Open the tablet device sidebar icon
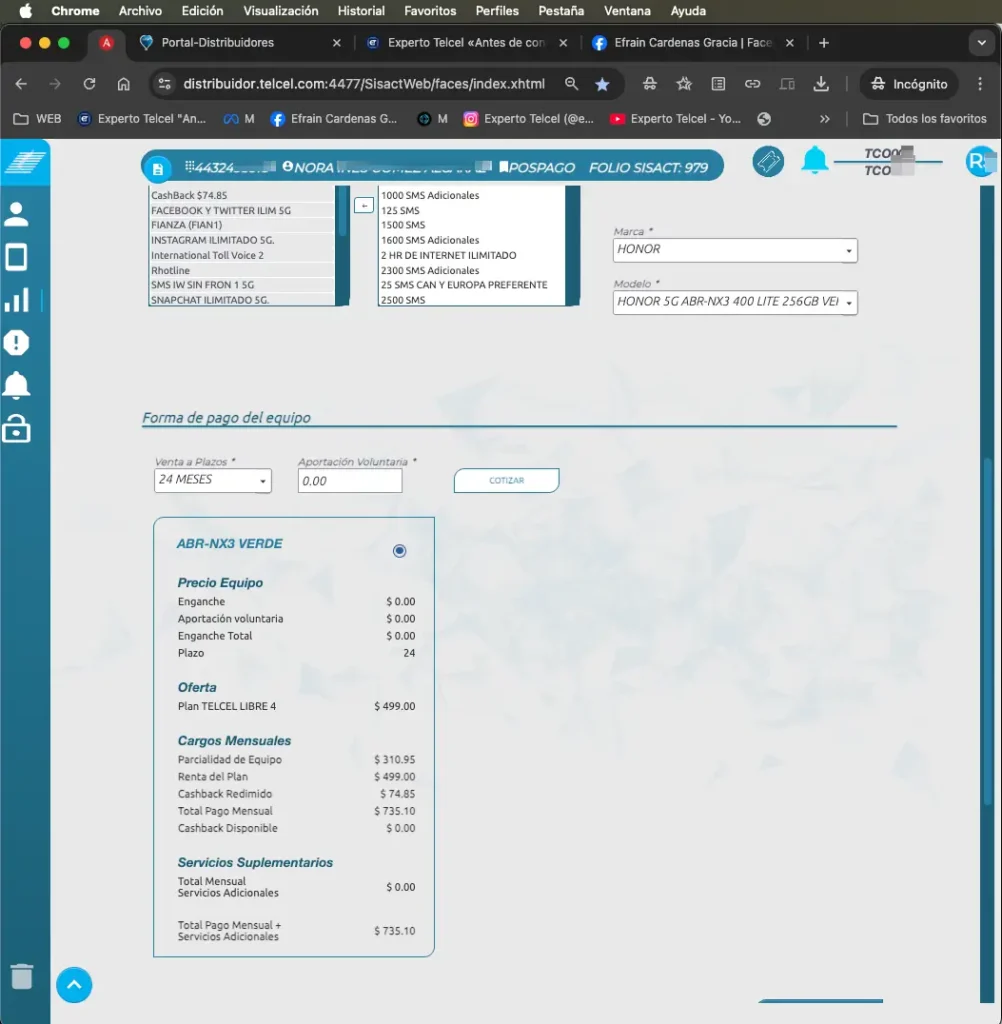This screenshot has height=1024, width=1002. [16, 257]
